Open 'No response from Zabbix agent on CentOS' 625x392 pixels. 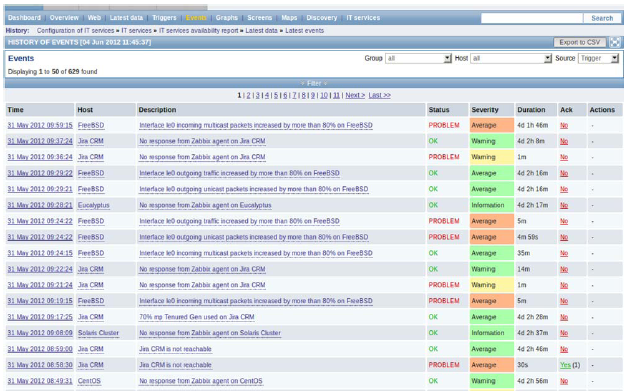(x=201, y=381)
